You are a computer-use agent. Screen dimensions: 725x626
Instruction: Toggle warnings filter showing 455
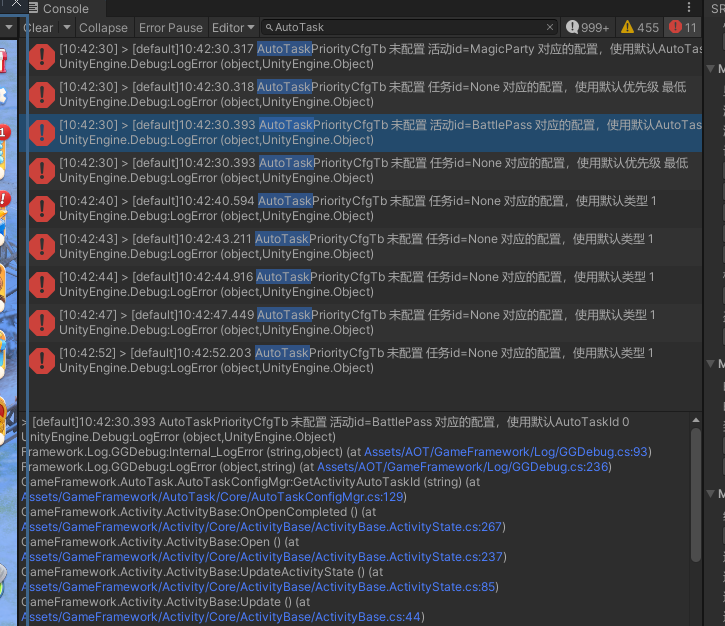coord(639,28)
